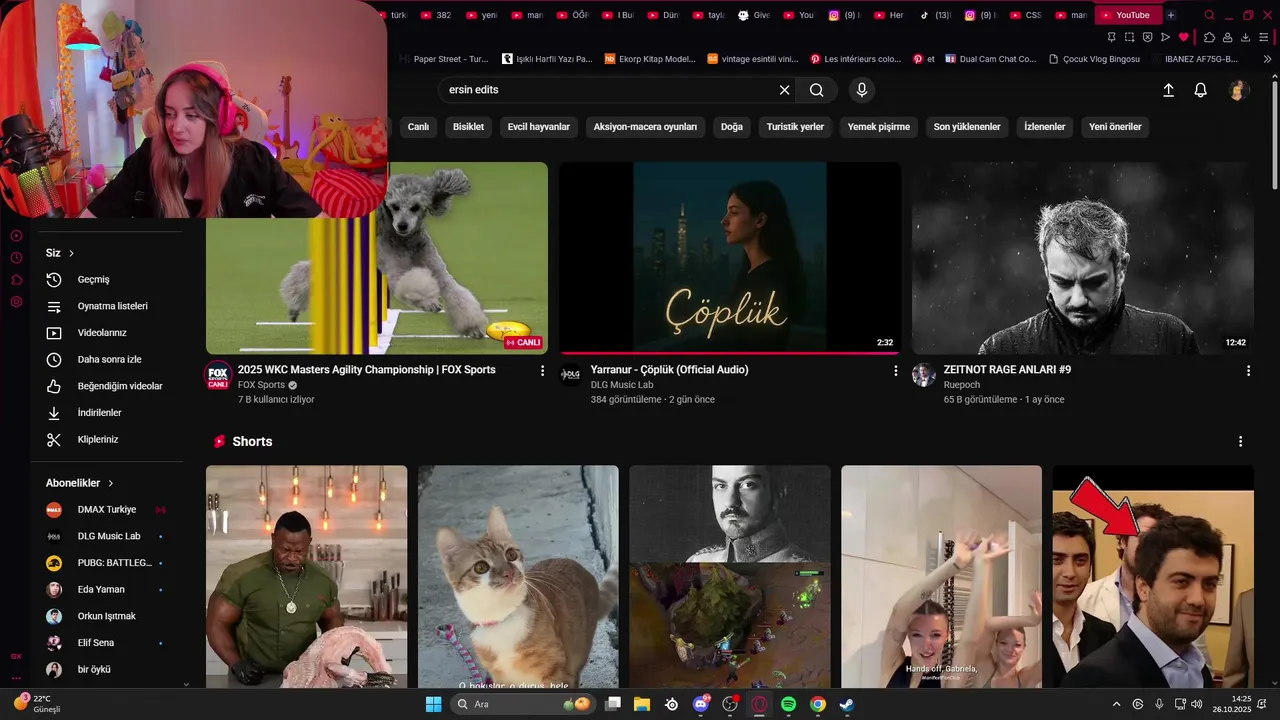The width and height of the screenshot is (1280, 720).
Task: Open Geçmiş history in sidebar
Action: [107, 280]
